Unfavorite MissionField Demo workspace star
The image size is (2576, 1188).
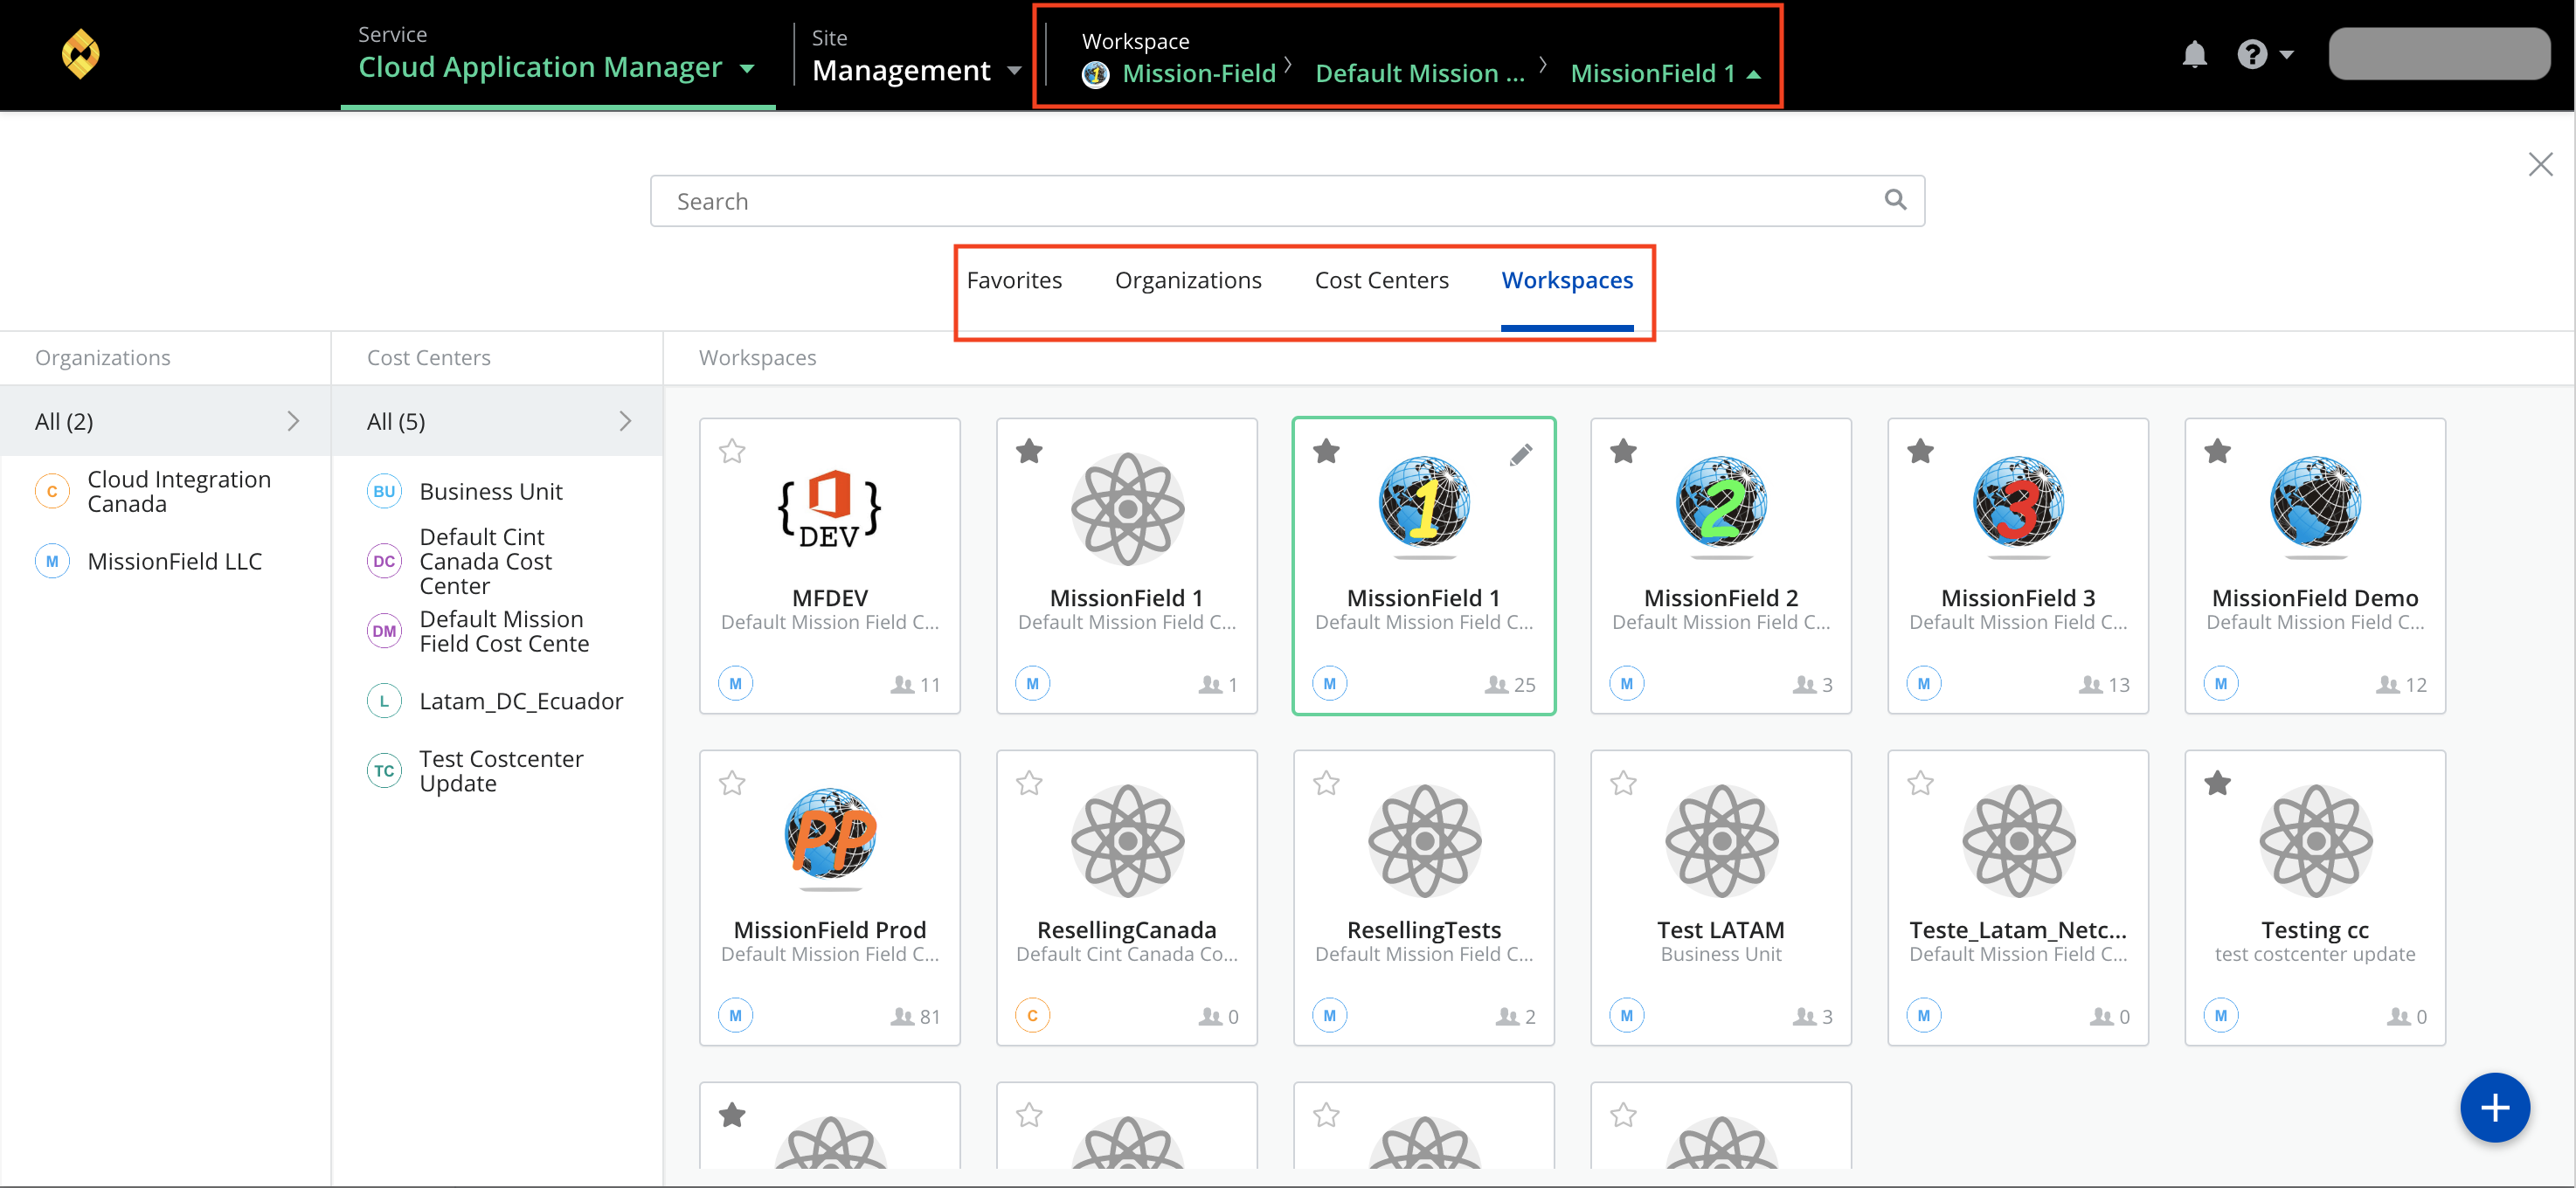pos(2217,451)
